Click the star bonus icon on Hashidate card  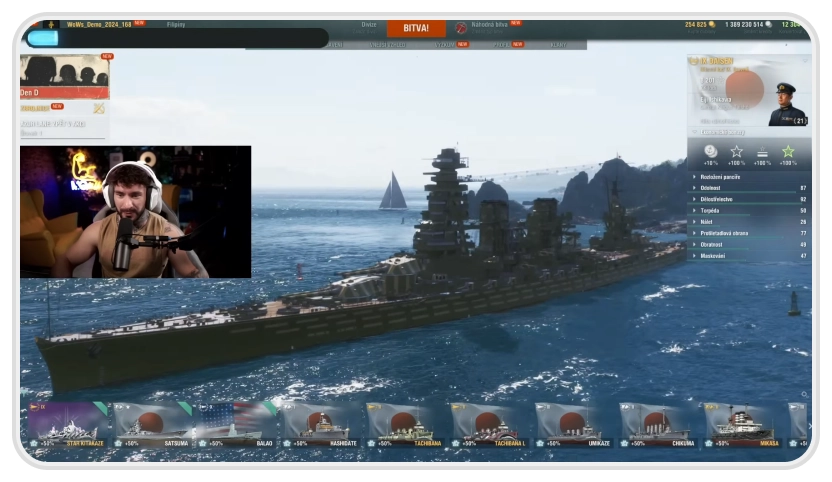(287, 443)
